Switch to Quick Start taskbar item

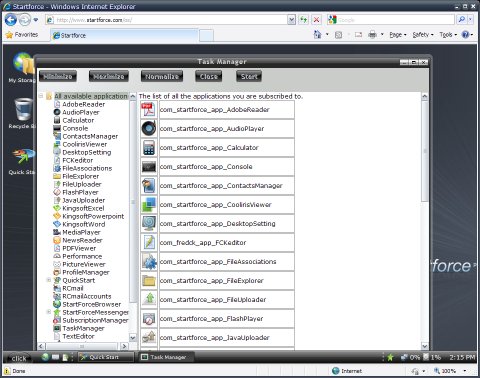106,357
